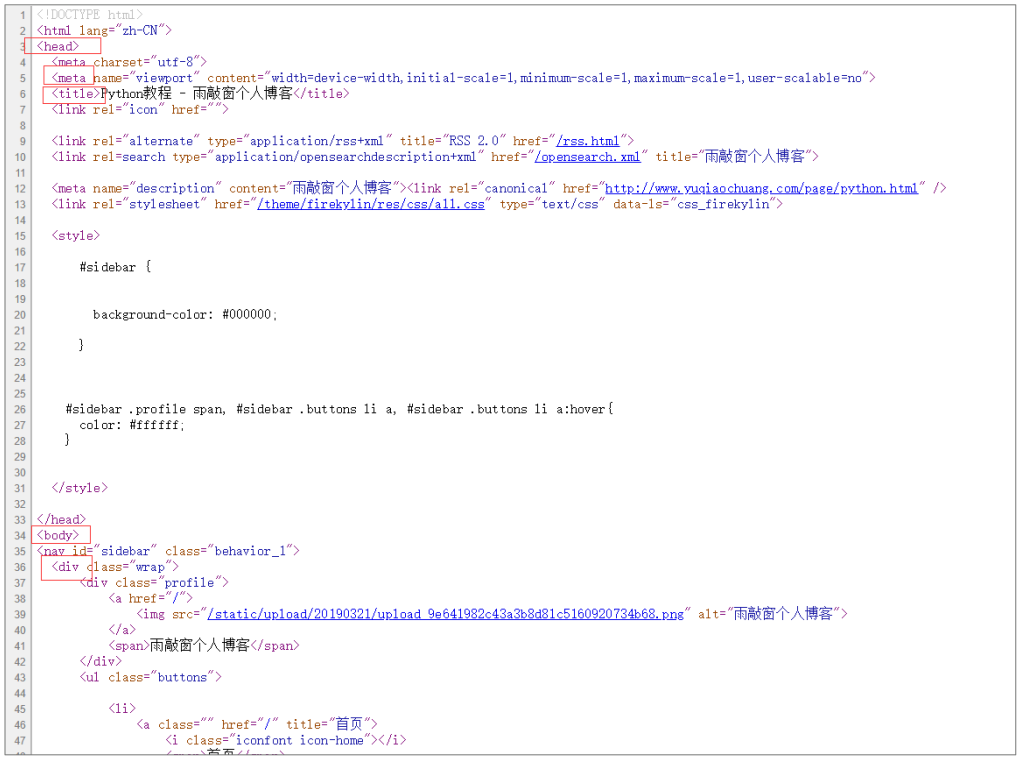Image resolution: width=1022 pixels, height=759 pixels.
Task: Click the <!DOCTYPE html> declaration
Action: click(89, 15)
